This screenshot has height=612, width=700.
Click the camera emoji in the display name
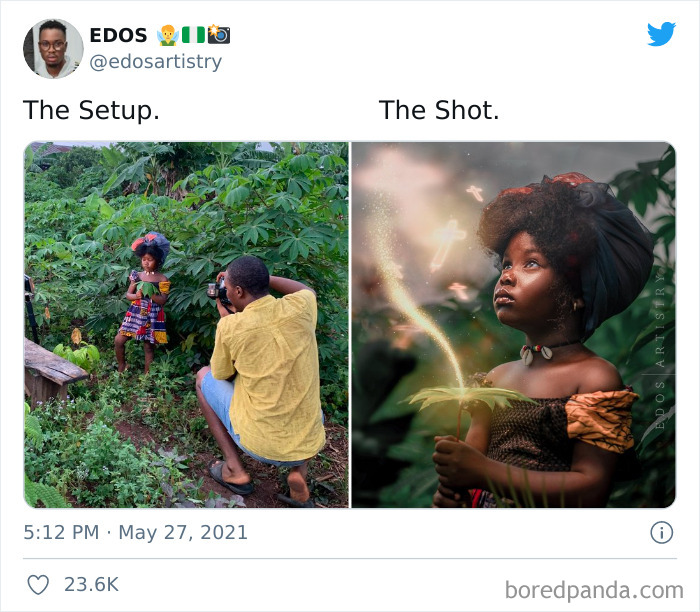(218, 35)
